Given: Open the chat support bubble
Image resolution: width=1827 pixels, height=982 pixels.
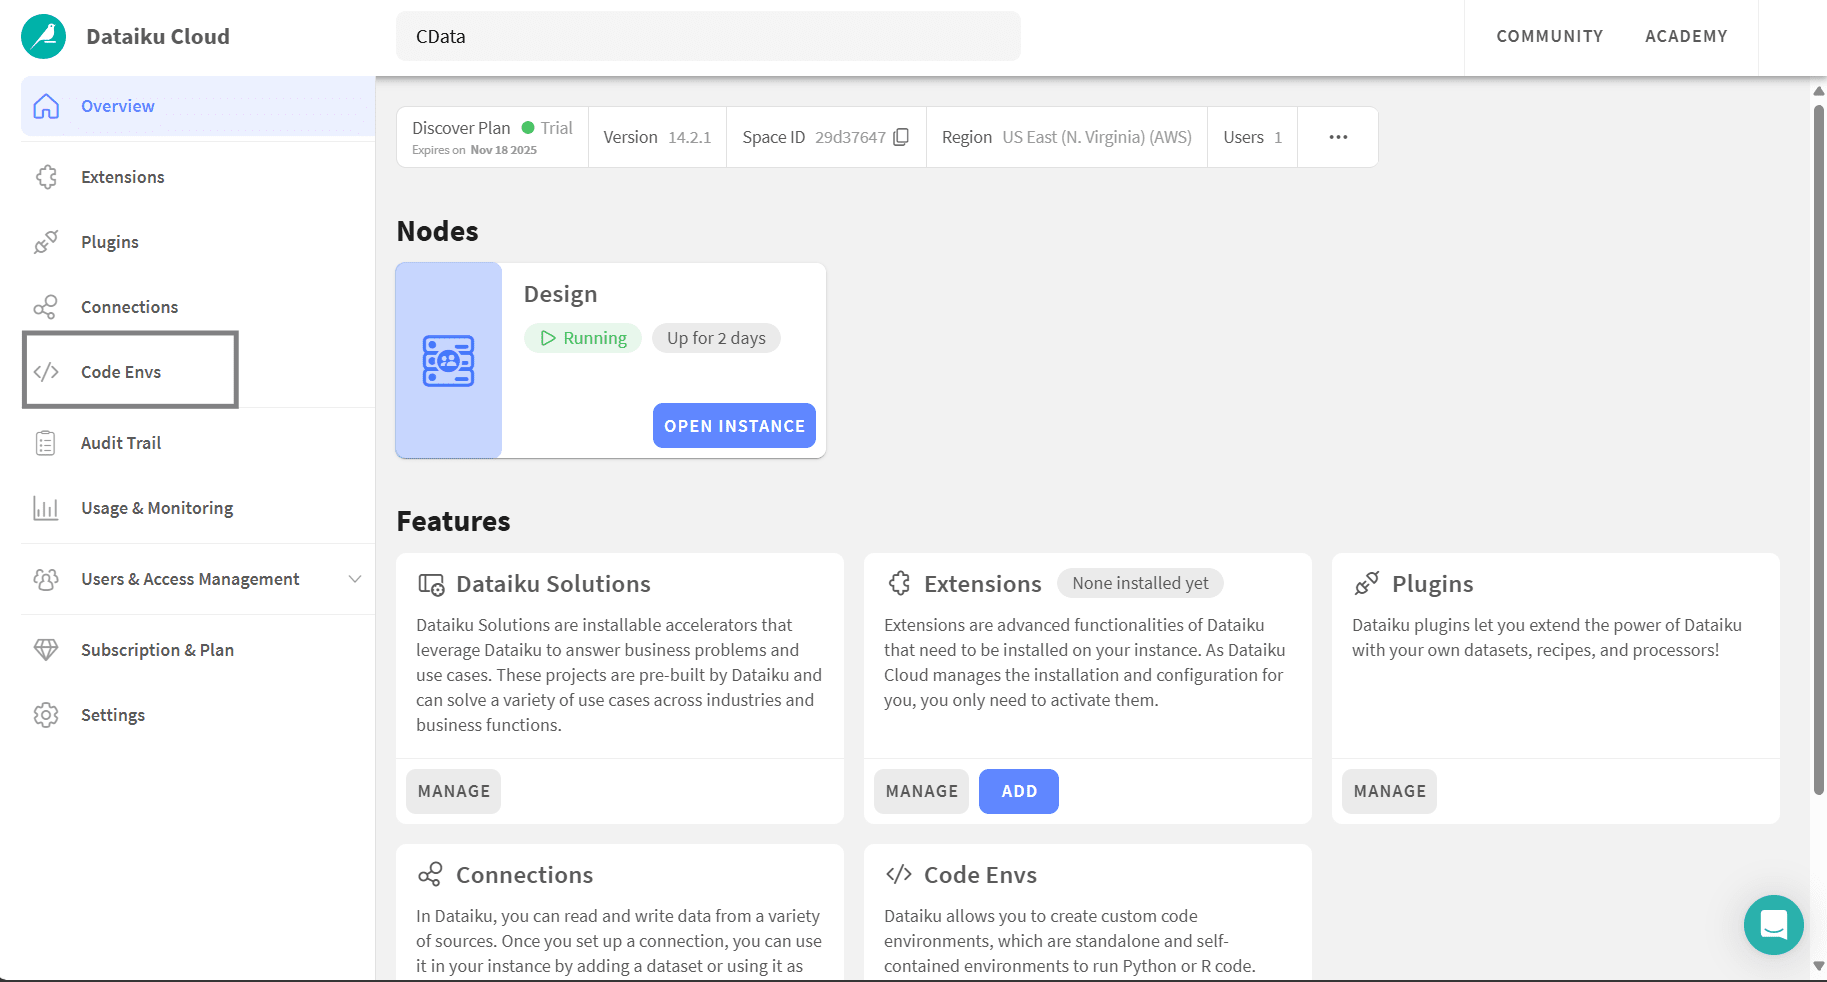Looking at the screenshot, I should (1773, 925).
